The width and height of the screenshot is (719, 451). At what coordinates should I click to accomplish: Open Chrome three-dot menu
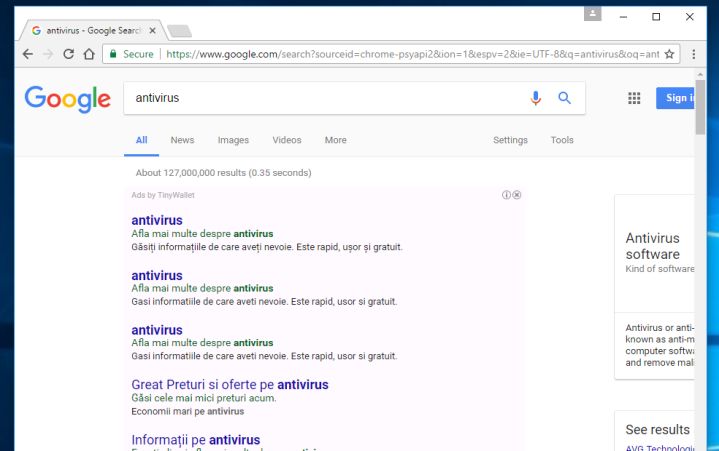point(693,54)
